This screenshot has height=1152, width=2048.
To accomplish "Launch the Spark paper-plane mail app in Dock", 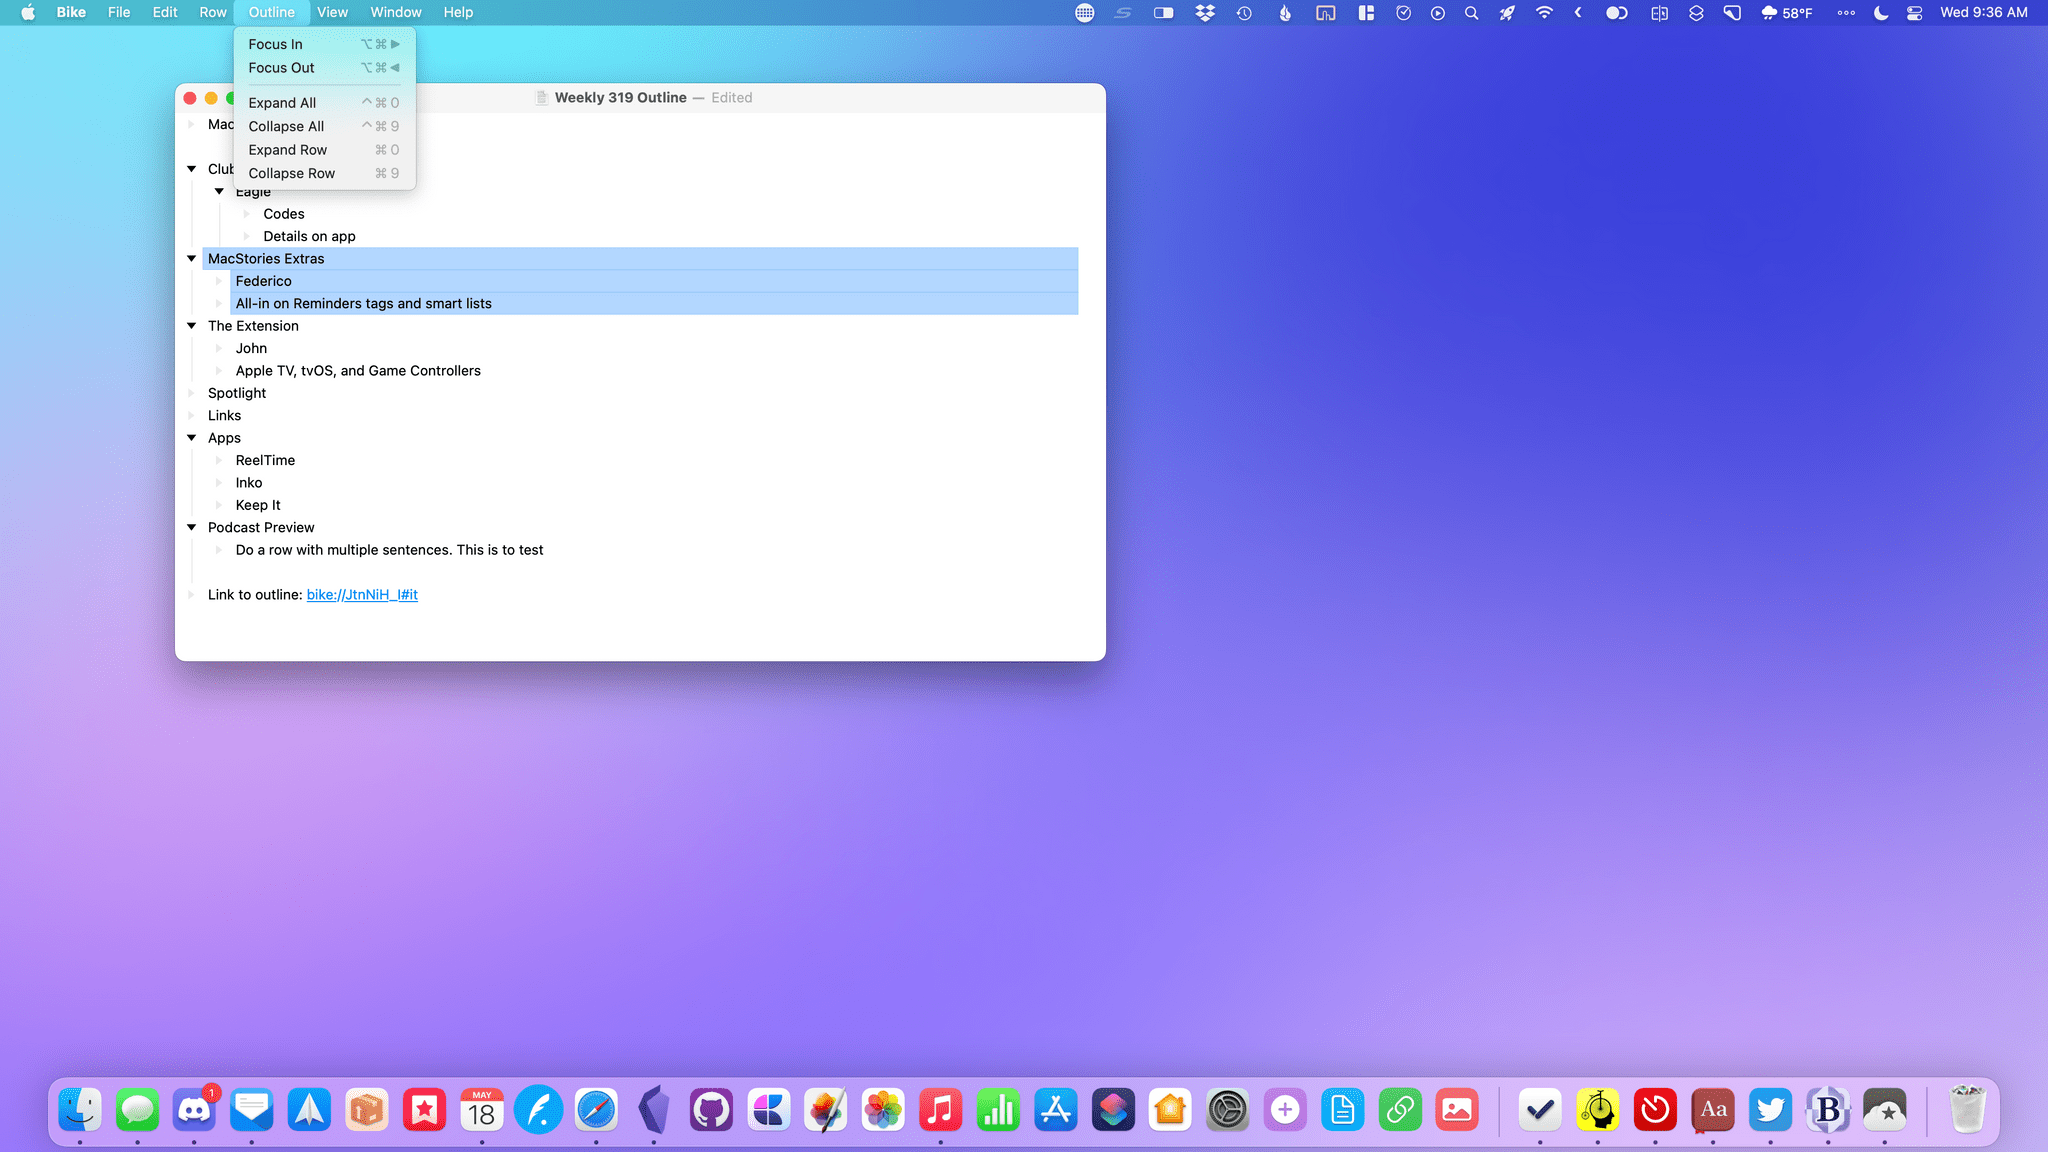I will pos(309,1110).
